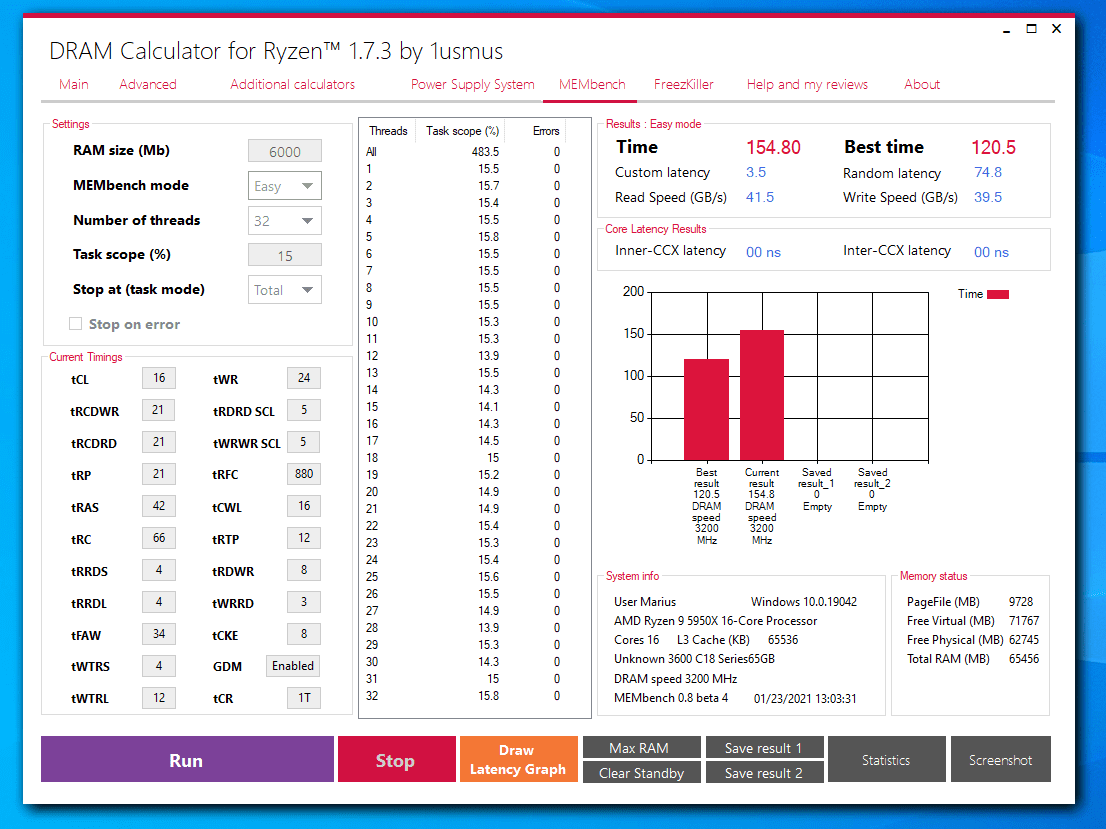This screenshot has width=1106, height=829.
Task: Click the tRFC timing value 880
Action: [x=304, y=474]
